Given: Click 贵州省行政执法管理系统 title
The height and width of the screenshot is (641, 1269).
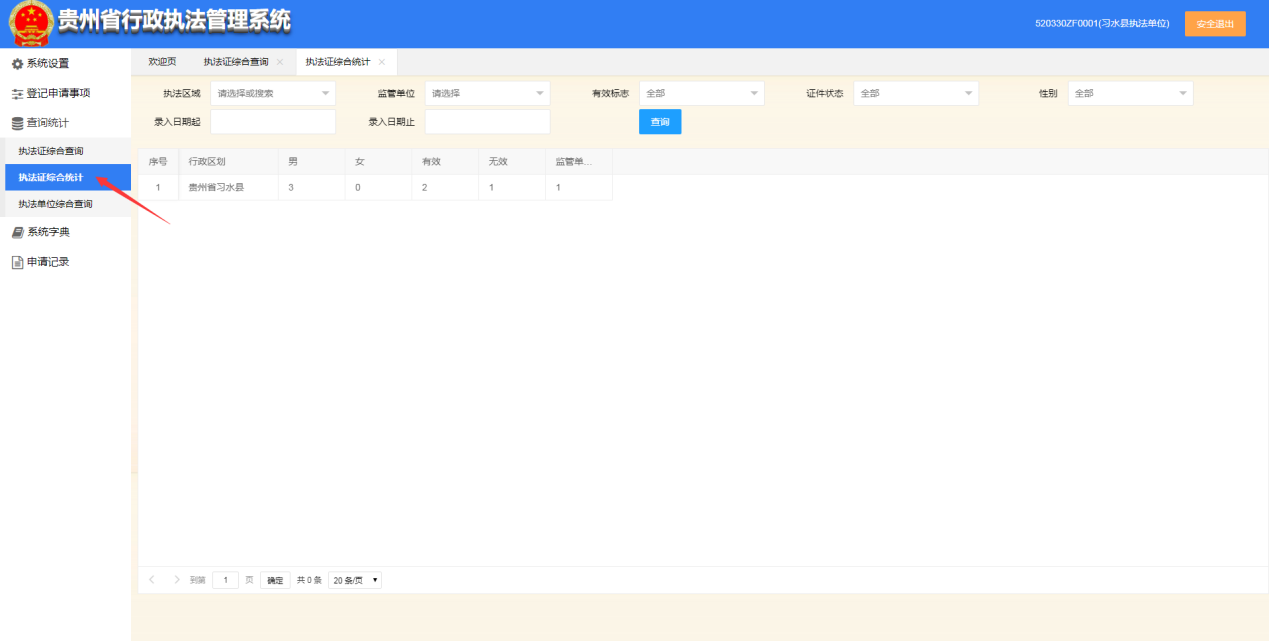Looking at the screenshot, I should pyautogui.click(x=175, y=21).
